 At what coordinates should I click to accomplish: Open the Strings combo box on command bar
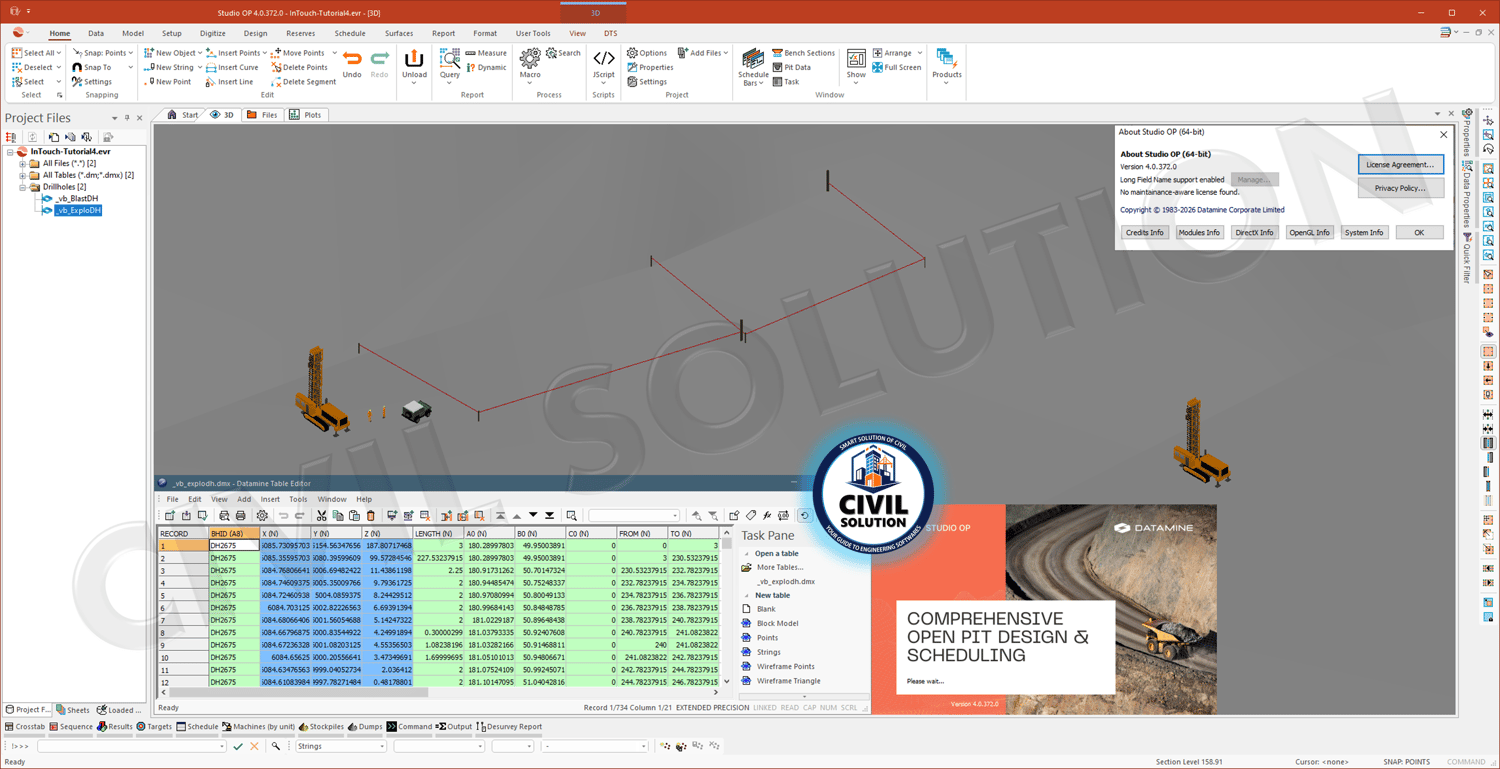tap(341, 747)
